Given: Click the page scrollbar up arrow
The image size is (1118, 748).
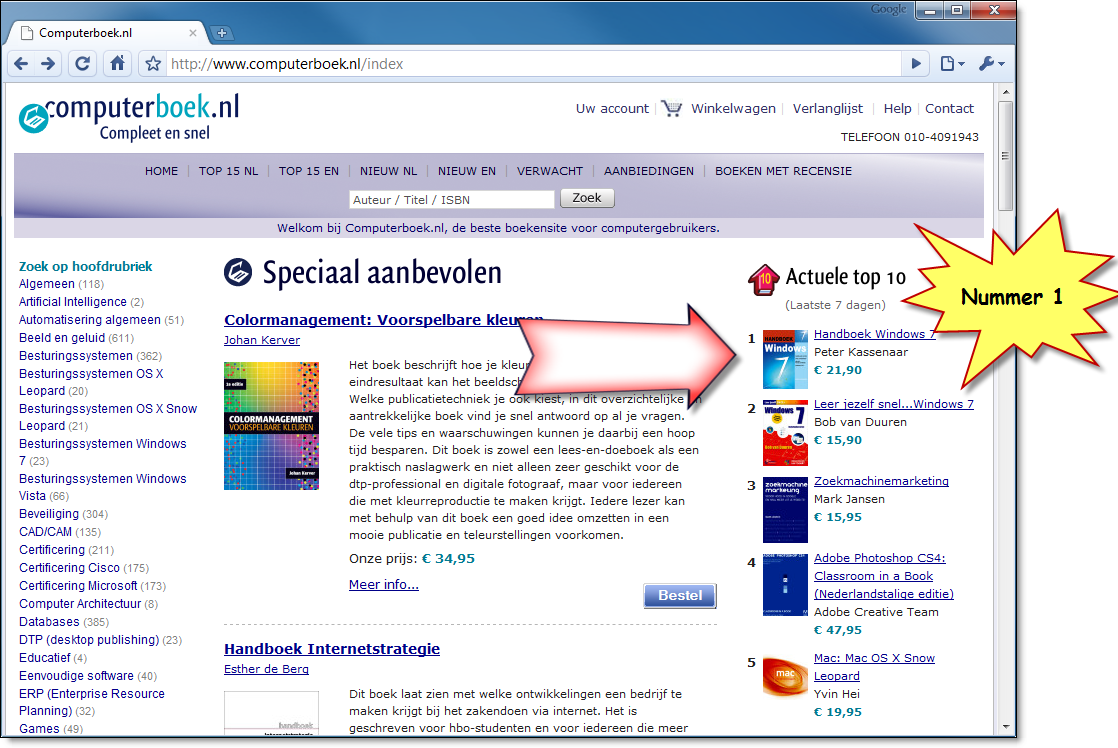Looking at the screenshot, I should [x=1005, y=92].
